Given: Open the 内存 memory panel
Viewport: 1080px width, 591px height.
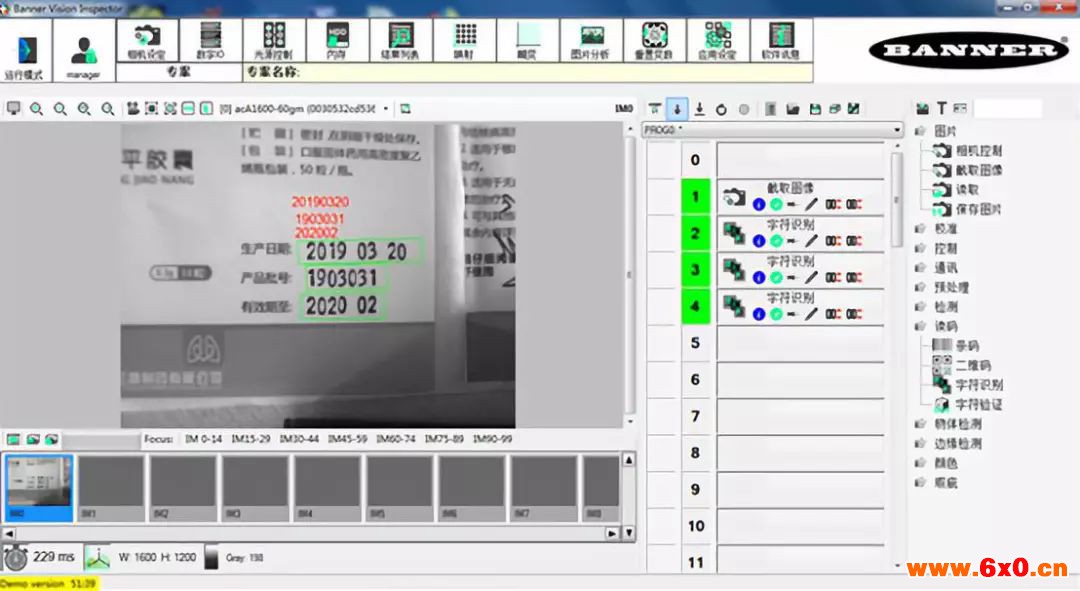Looking at the screenshot, I should (x=337, y=40).
